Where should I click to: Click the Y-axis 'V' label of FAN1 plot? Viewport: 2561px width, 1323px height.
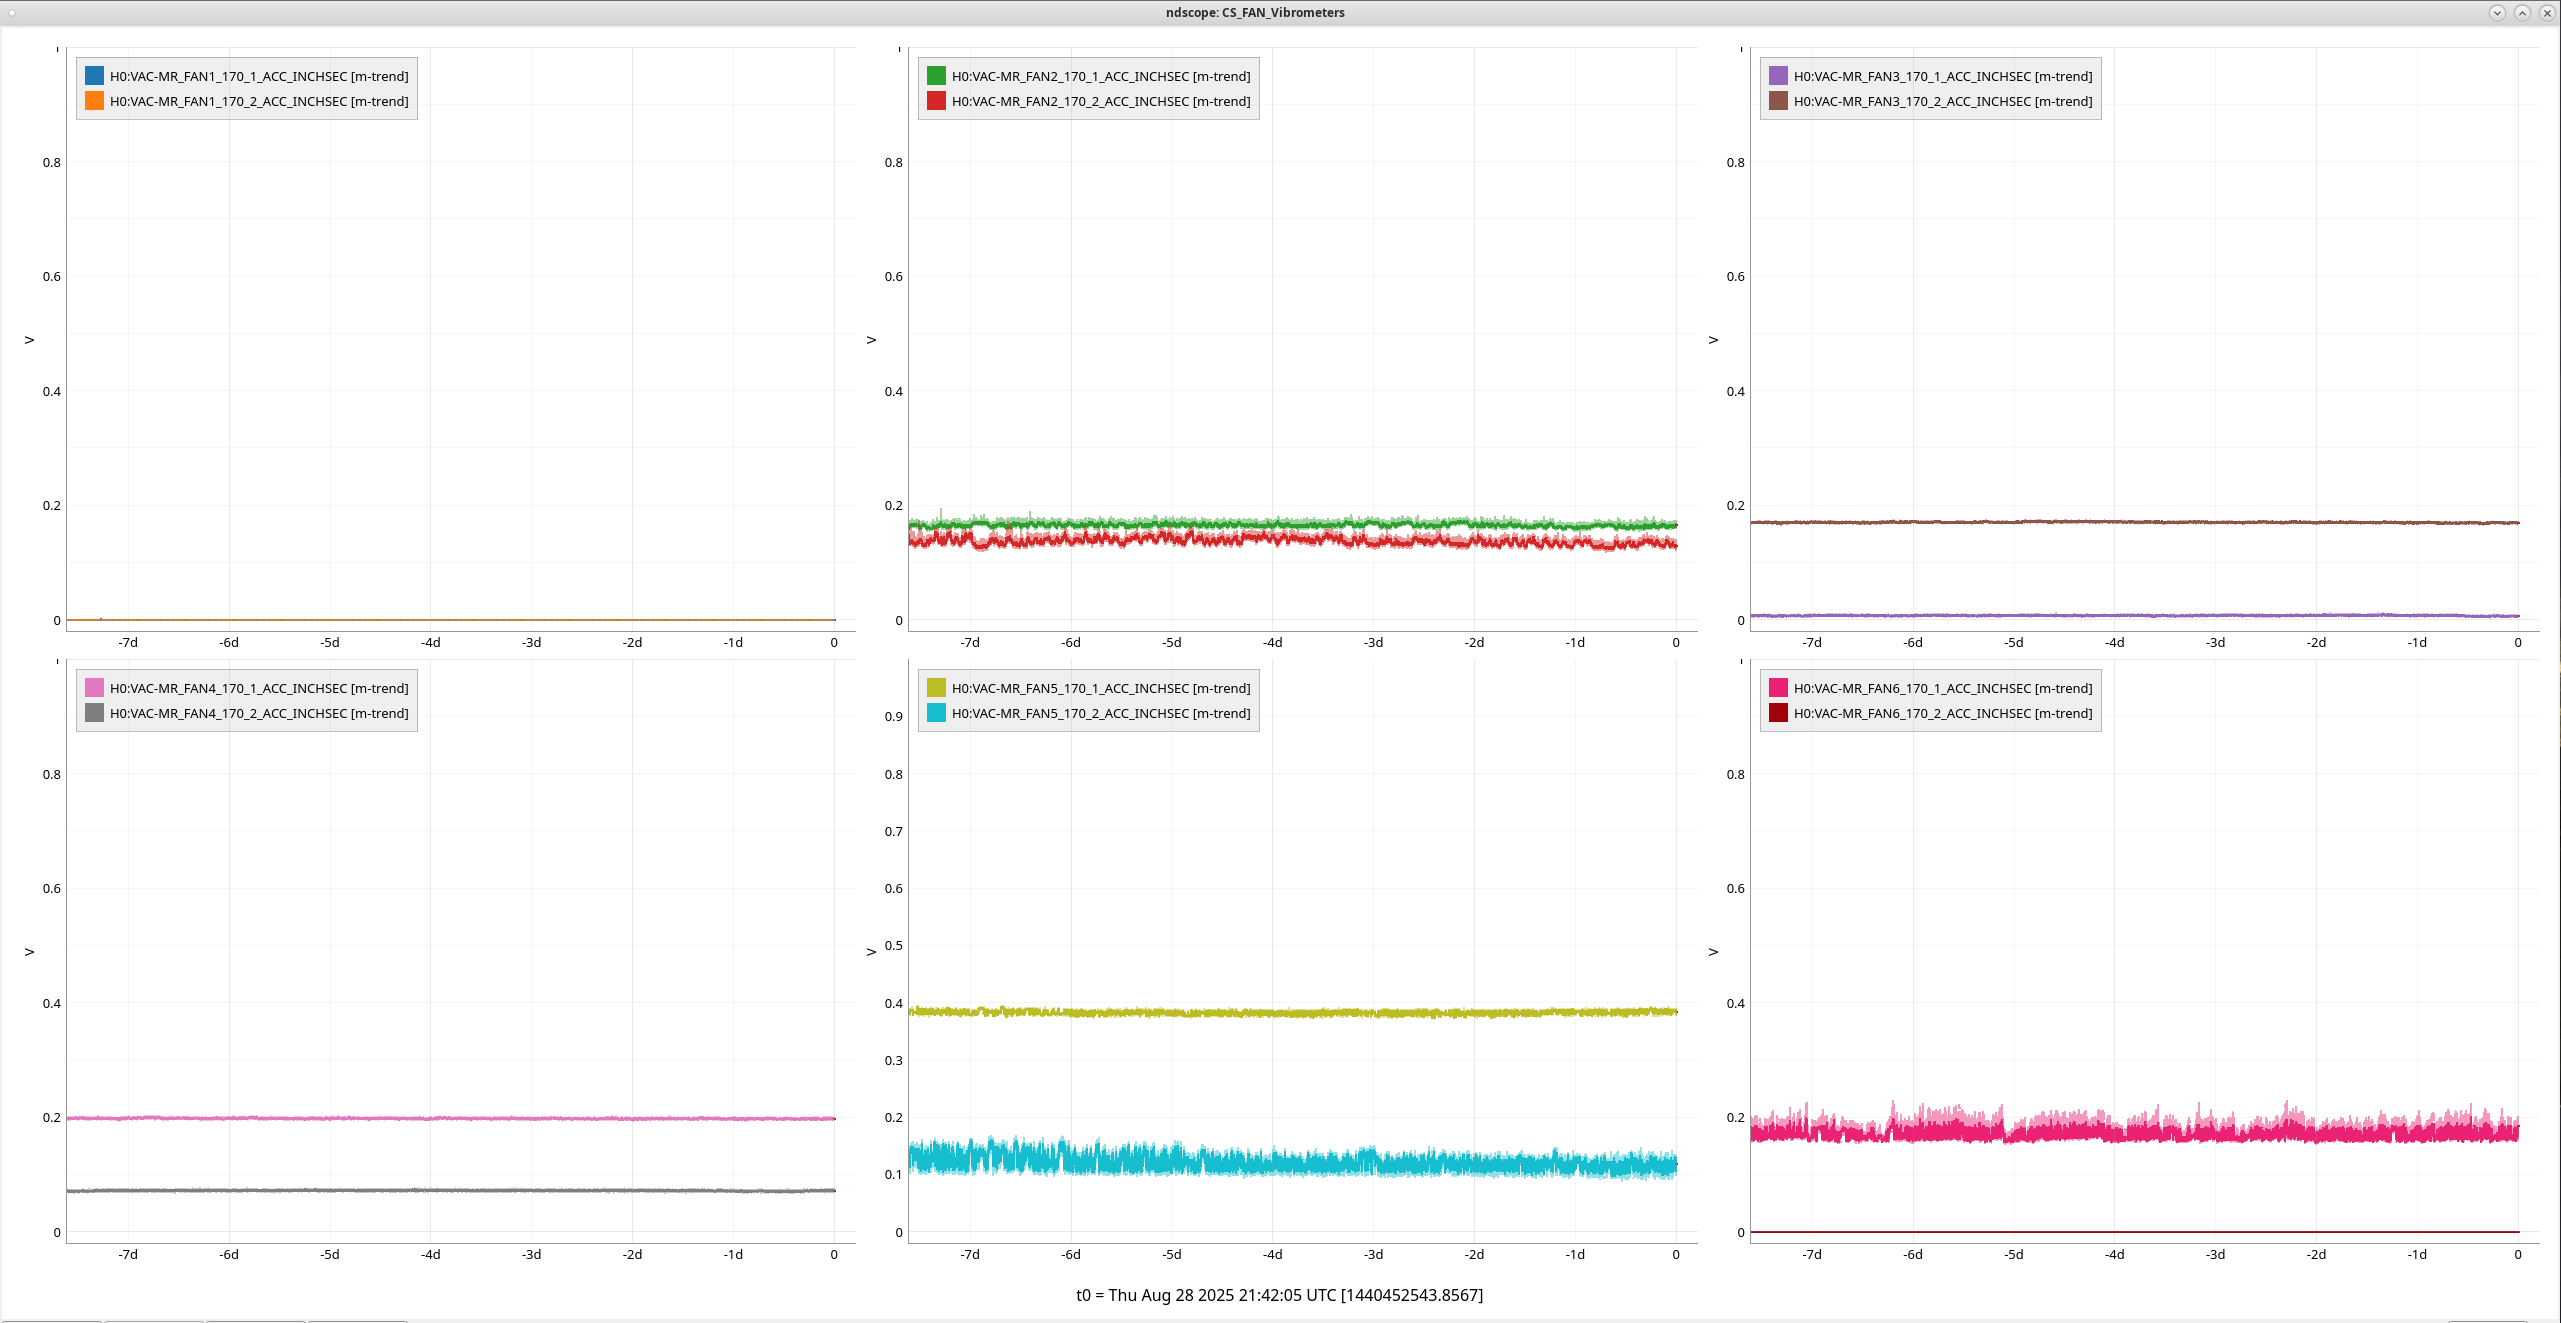[29, 340]
